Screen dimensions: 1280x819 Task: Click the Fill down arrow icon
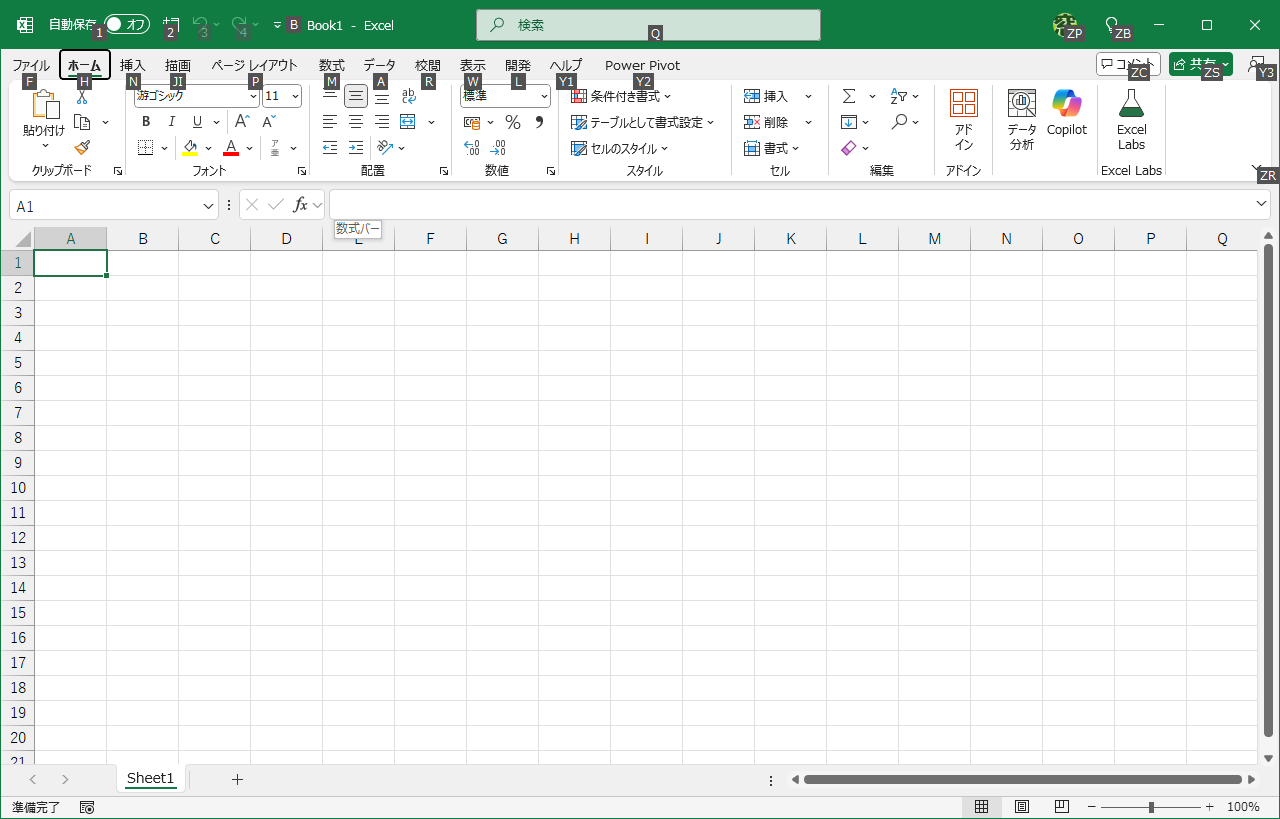click(849, 122)
